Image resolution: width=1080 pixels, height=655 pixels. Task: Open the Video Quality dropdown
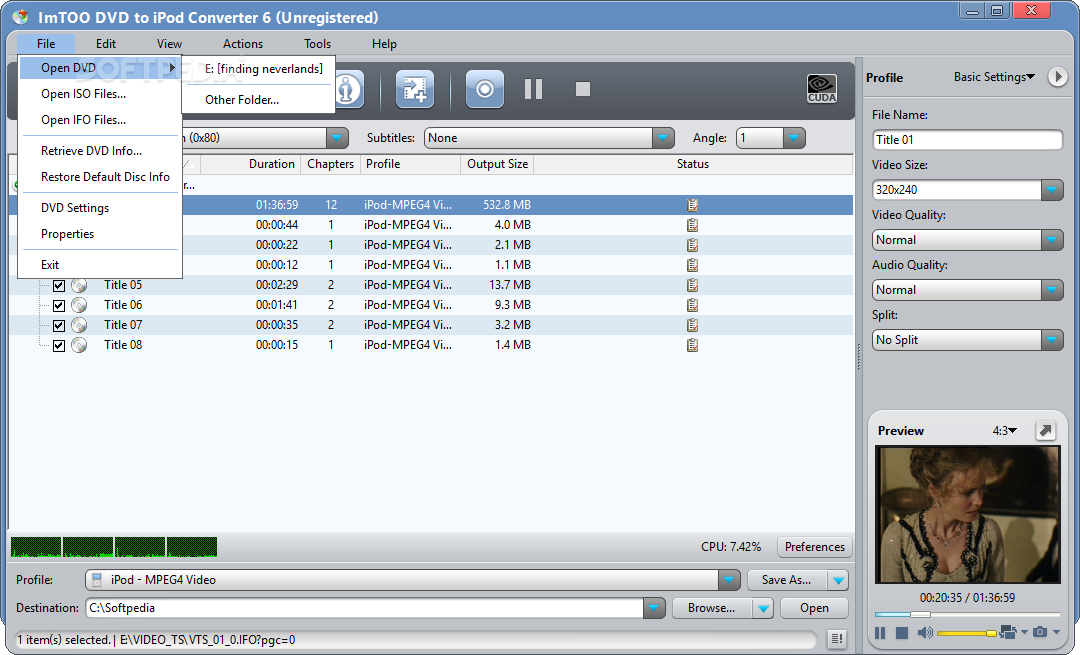[x=1052, y=240]
